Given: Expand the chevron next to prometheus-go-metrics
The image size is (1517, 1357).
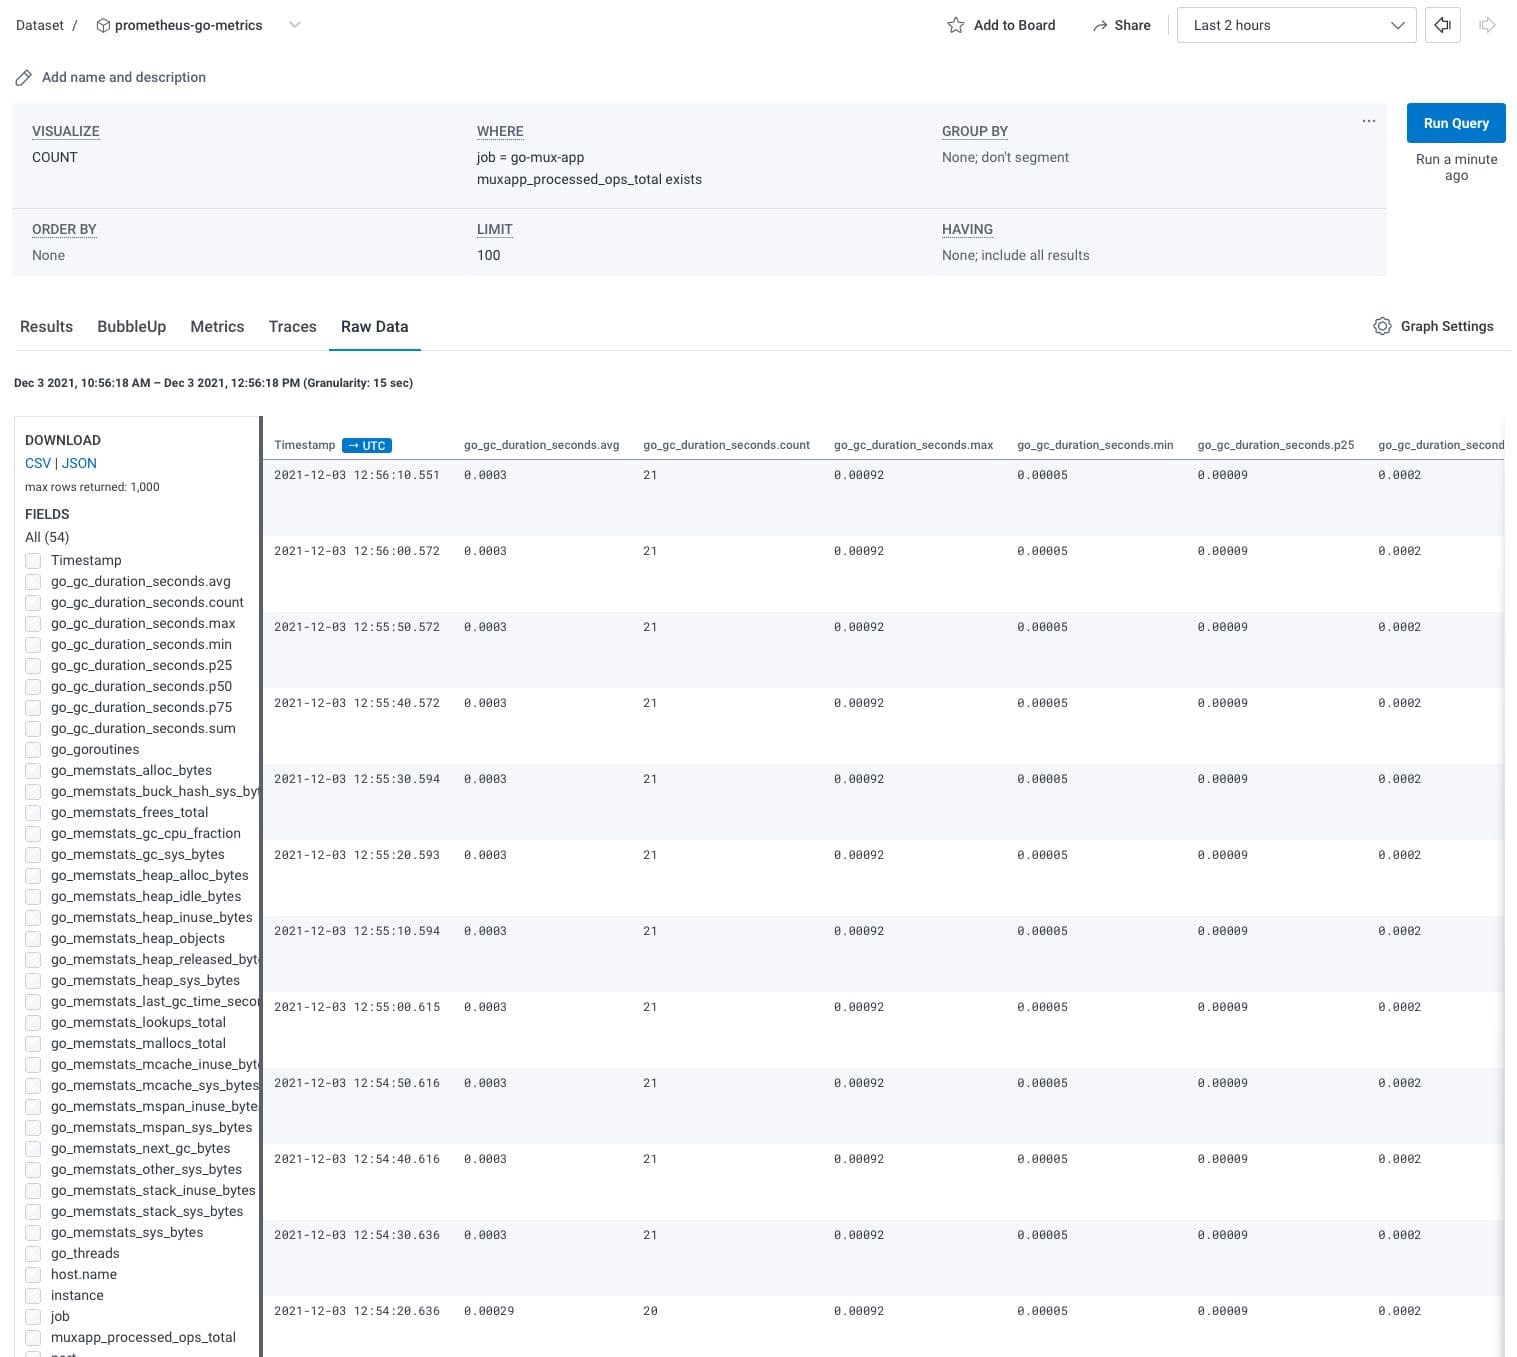Looking at the screenshot, I should pos(294,26).
